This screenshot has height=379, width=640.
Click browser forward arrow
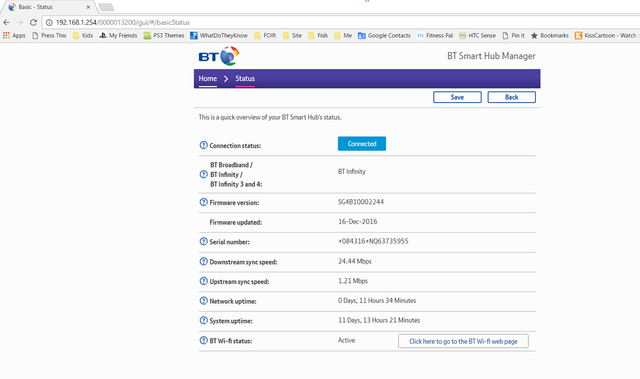point(20,22)
